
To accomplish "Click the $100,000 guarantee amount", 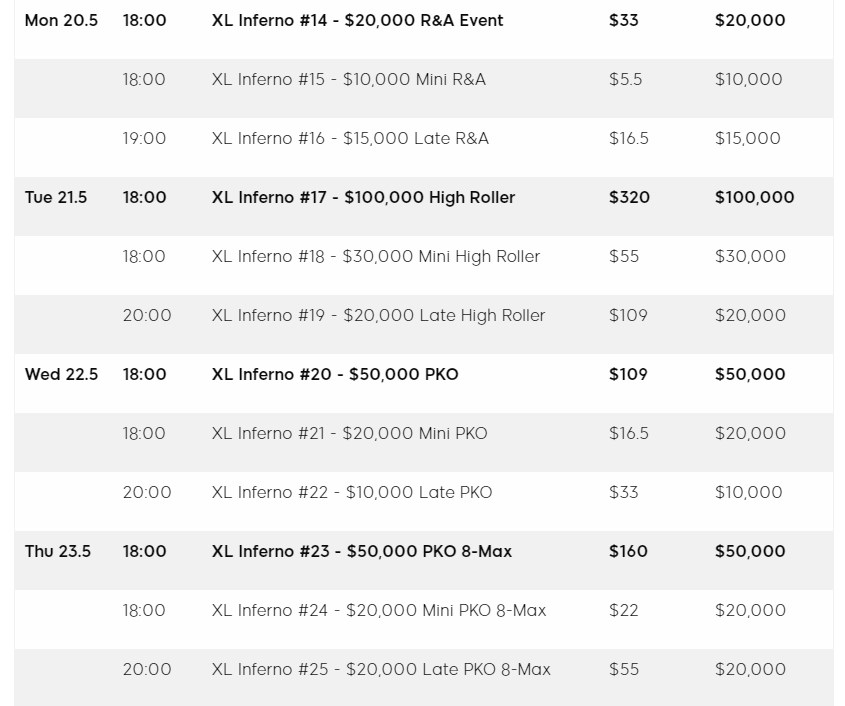I will pyautogui.click(x=754, y=198).
